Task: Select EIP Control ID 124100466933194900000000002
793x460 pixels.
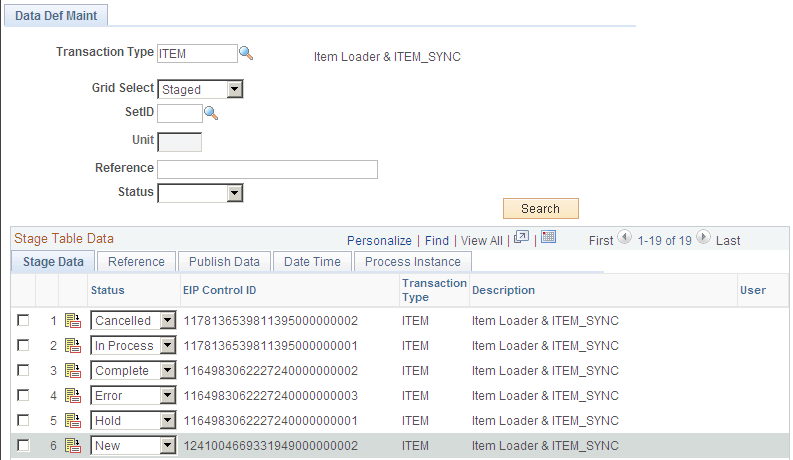Action: pyautogui.click(x=271, y=445)
